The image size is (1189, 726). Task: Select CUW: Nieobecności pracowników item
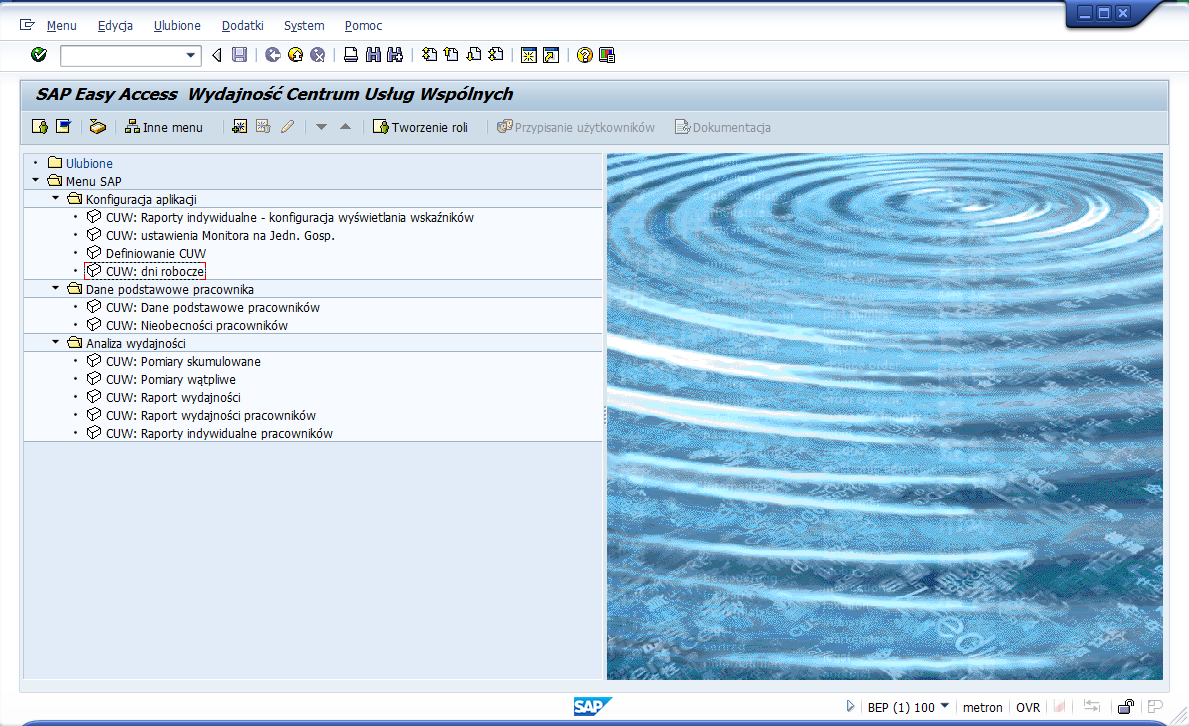coord(196,325)
